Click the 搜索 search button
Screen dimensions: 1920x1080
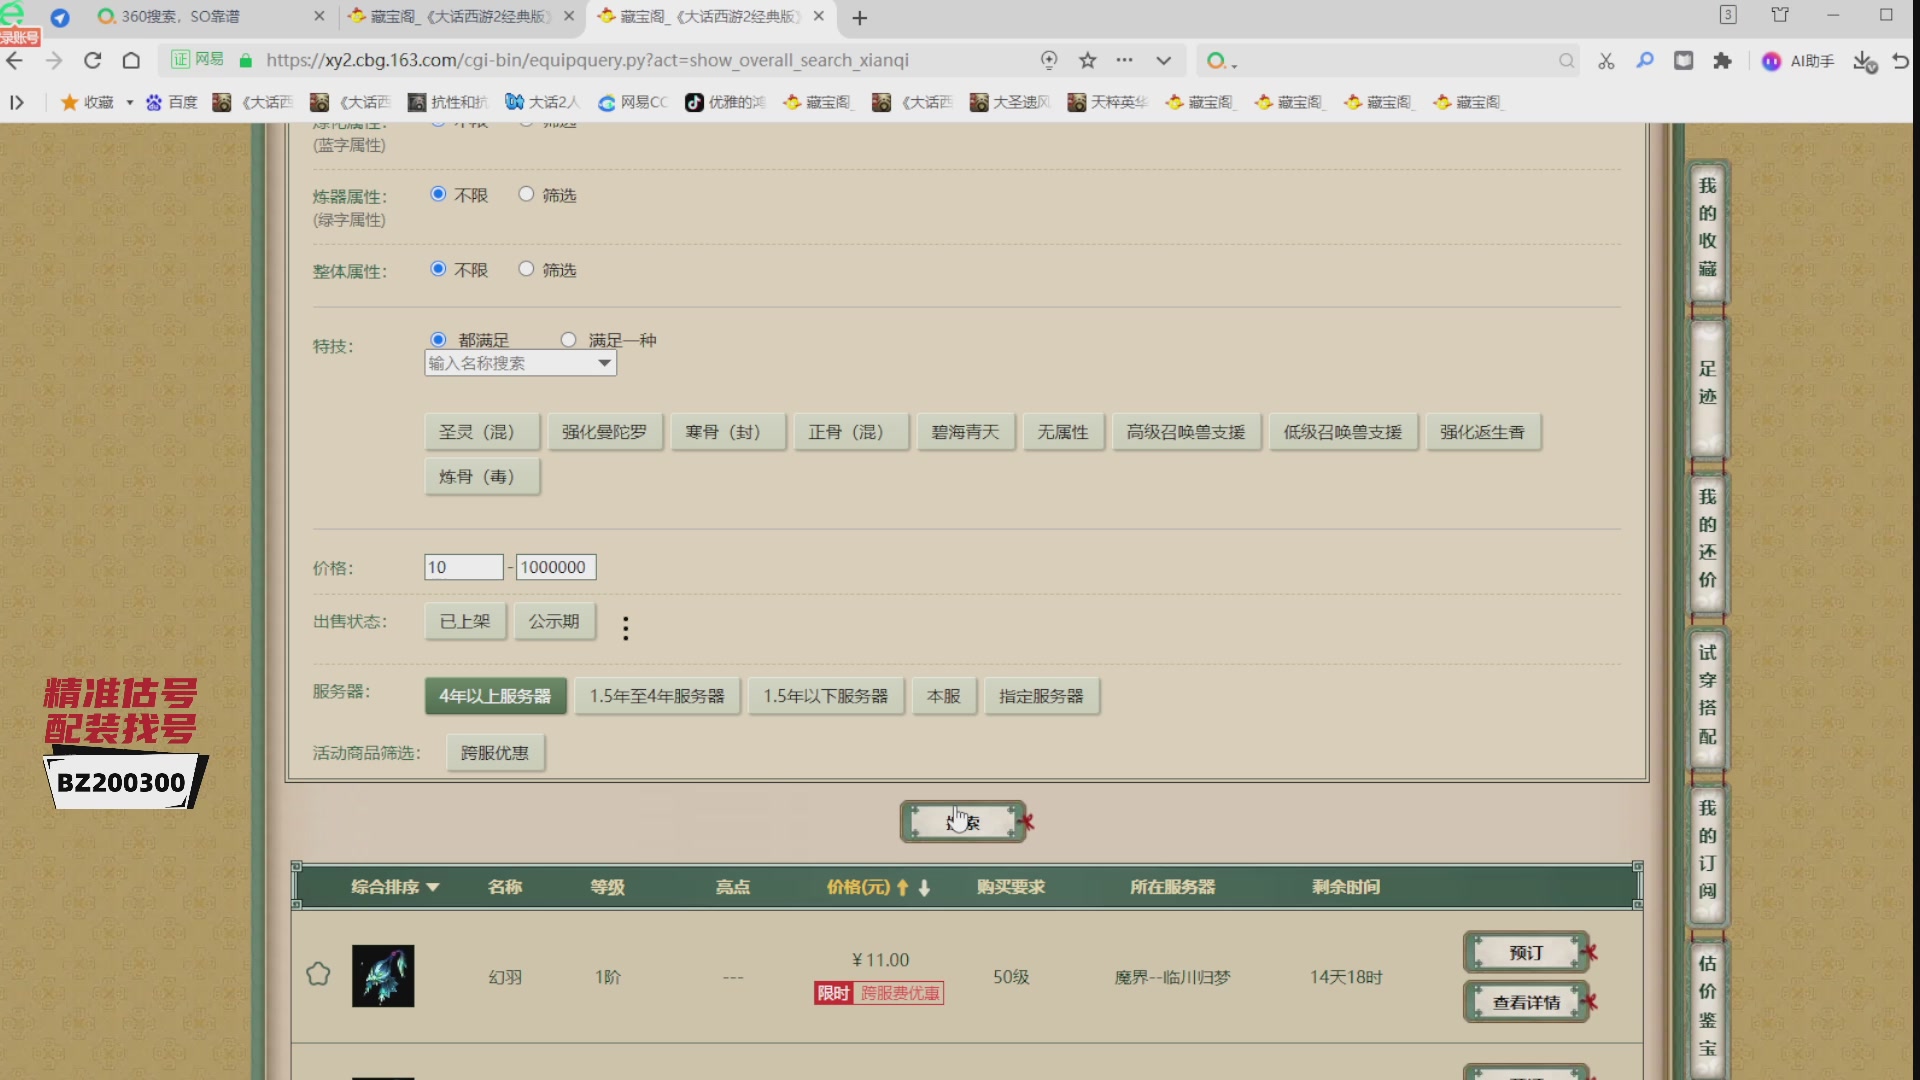pos(963,822)
